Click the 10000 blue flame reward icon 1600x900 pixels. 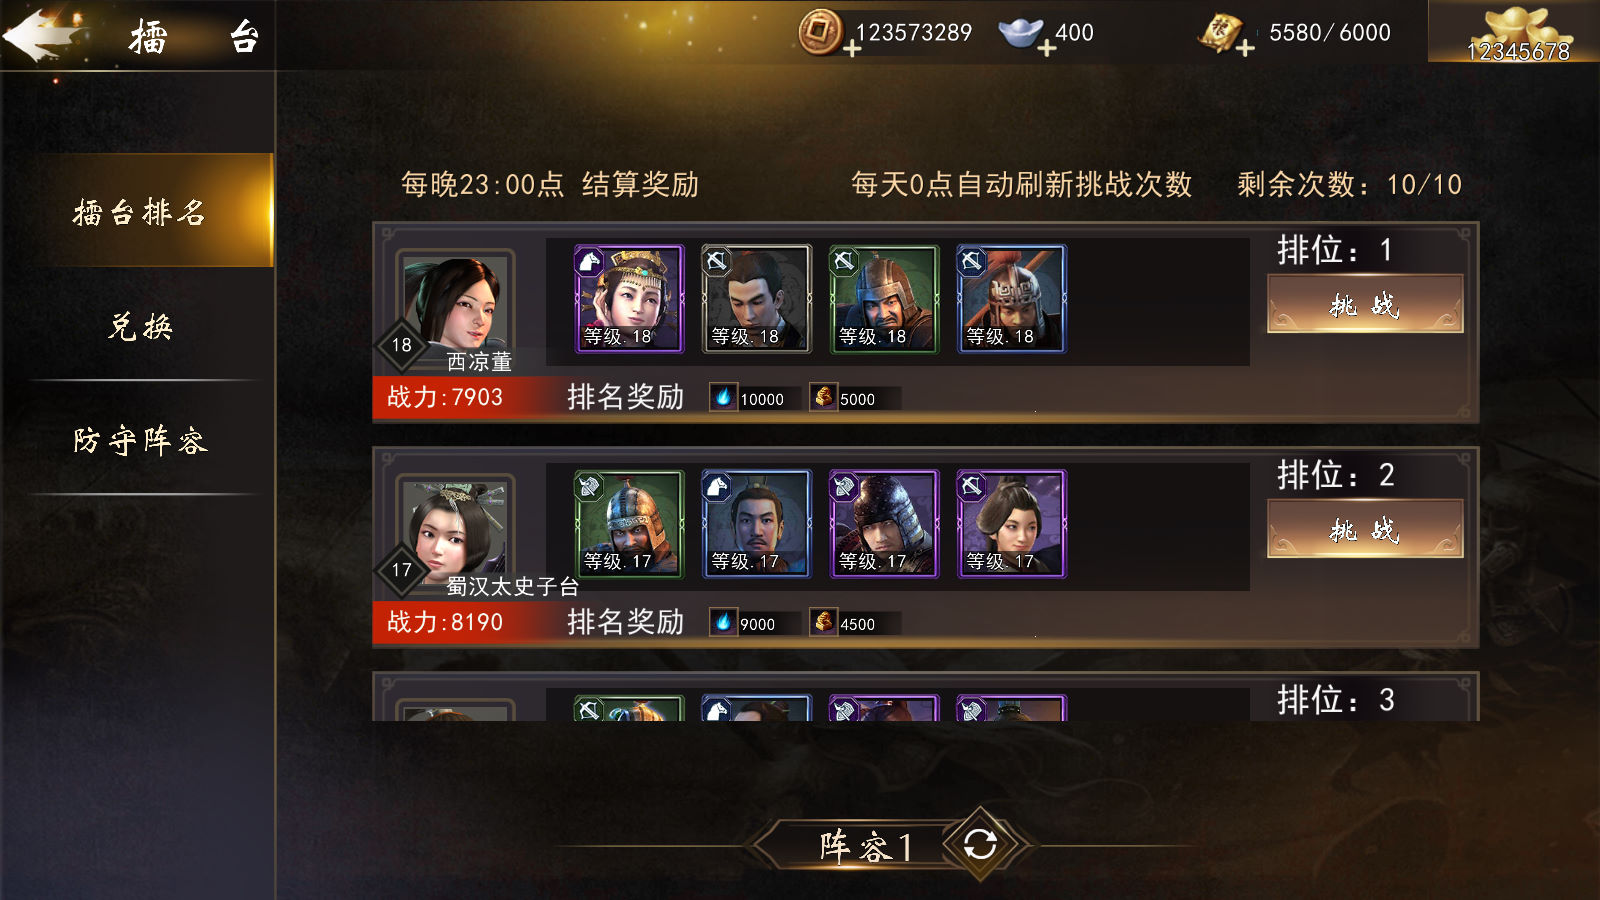pyautogui.click(x=723, y=397)
